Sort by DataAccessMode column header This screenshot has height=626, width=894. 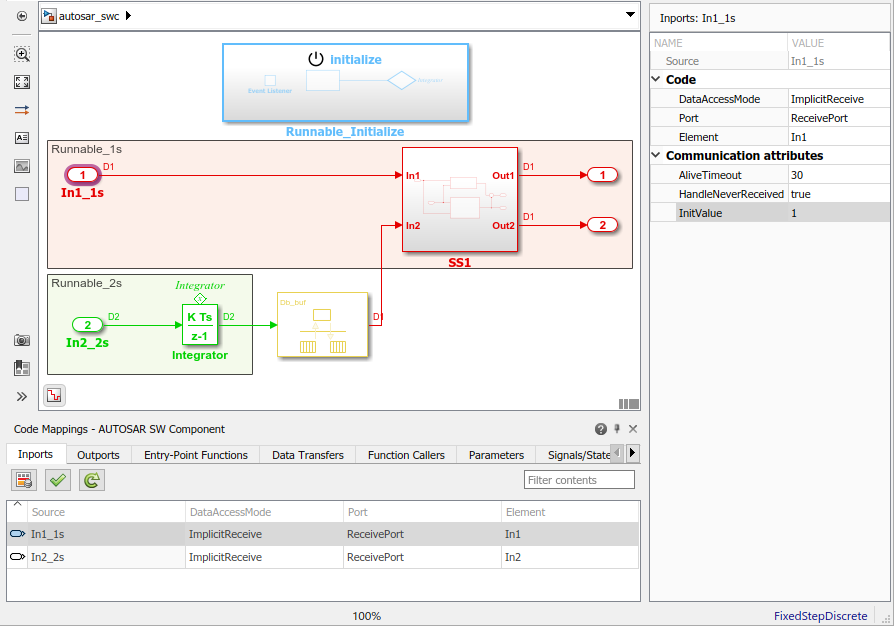265,512
